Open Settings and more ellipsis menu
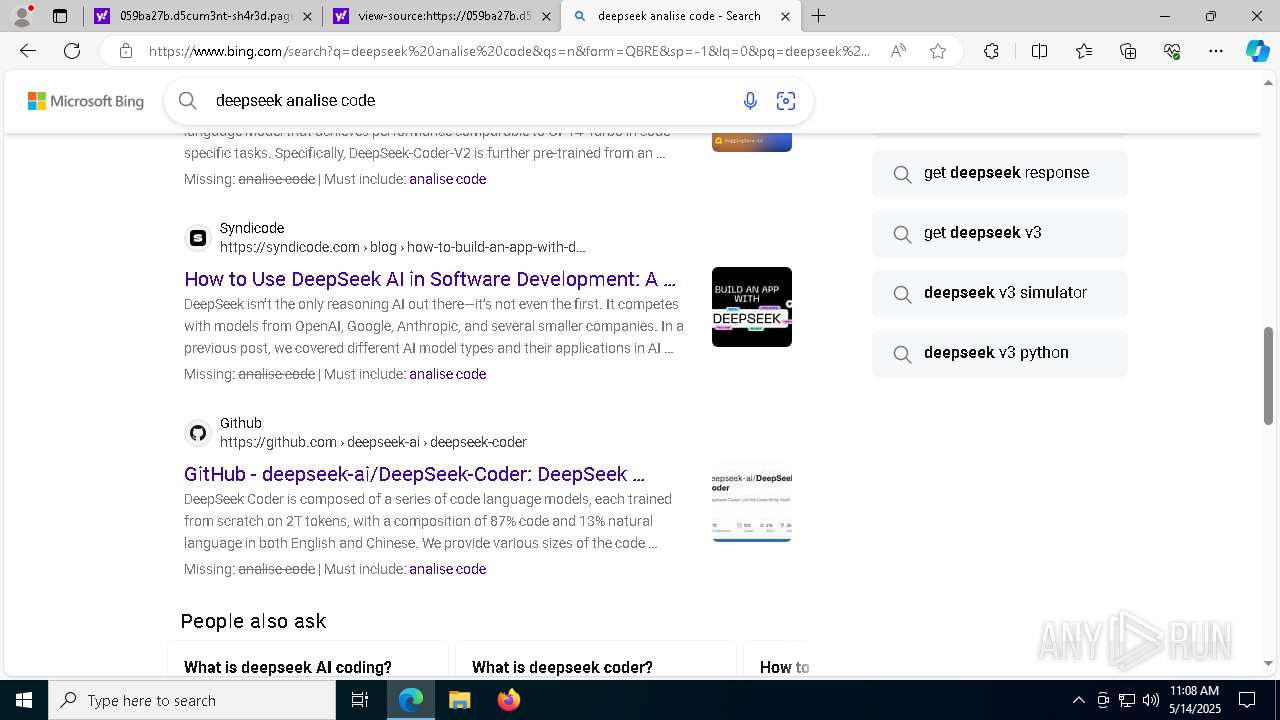Viewport: 1280px width, 720px height. pyautogui.click(x=1216, y=51)
